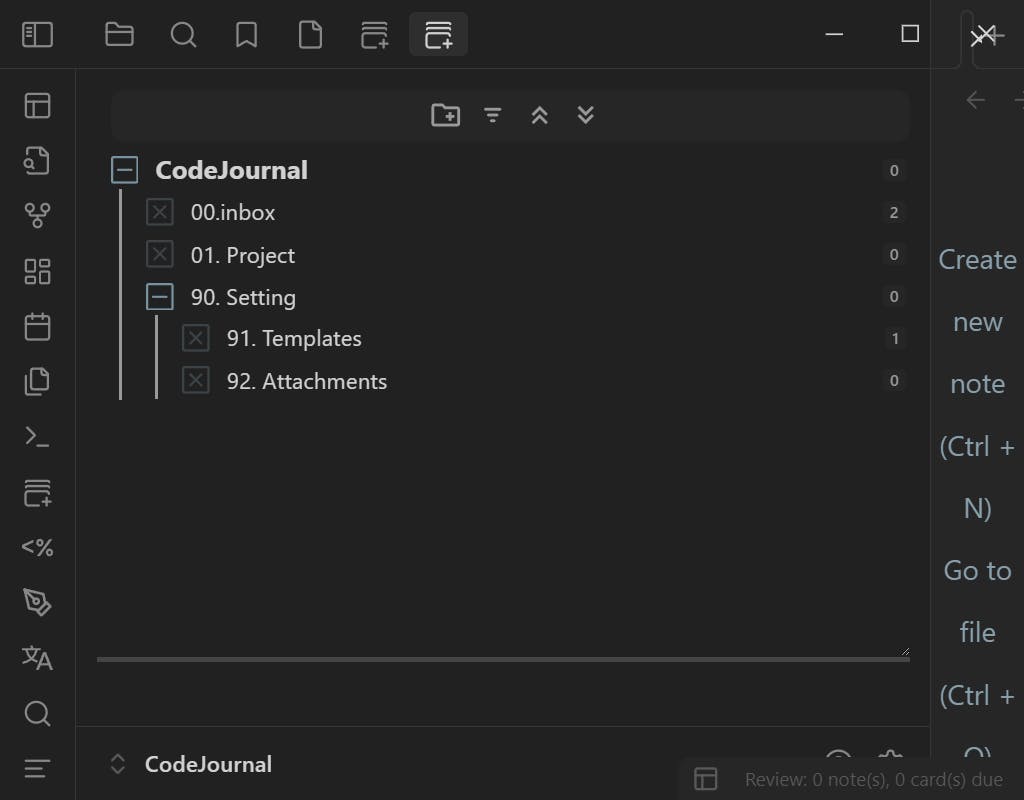This screenshot has width=1024, height=800.
Task: Open the search tab in sidebar
Action: coord(183,35)
